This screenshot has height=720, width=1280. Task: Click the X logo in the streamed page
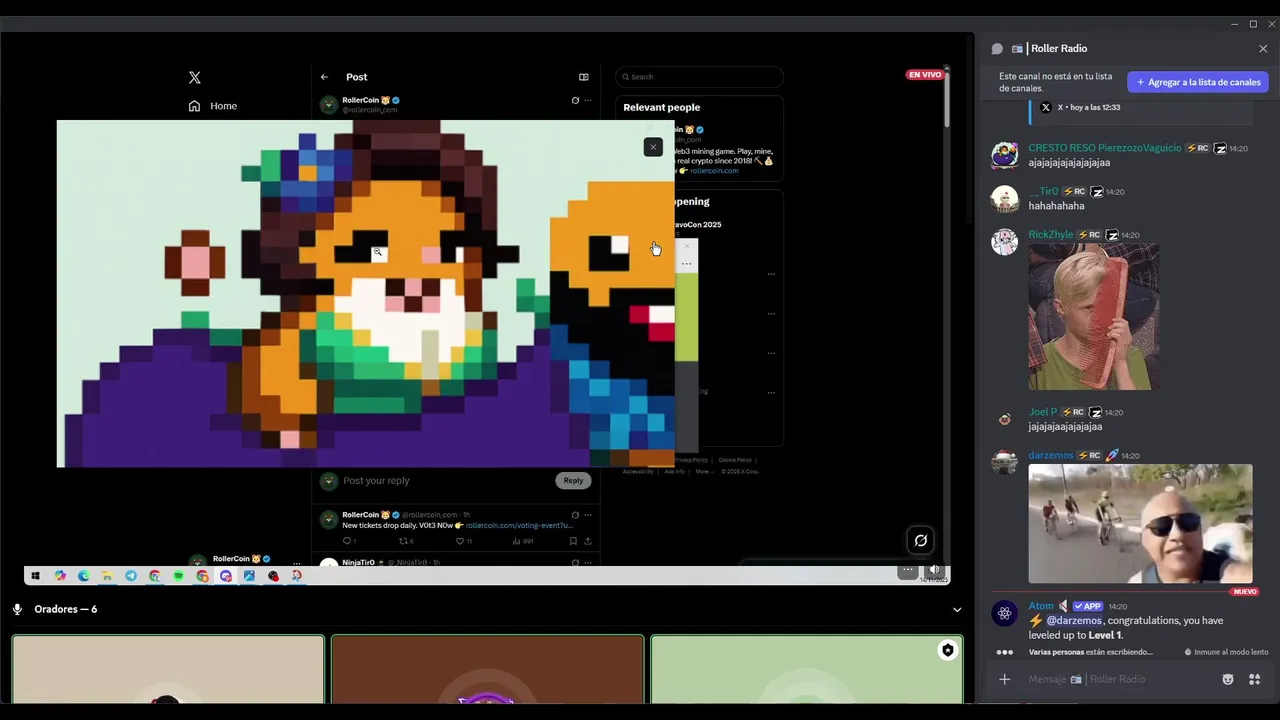tap(195, 77)
